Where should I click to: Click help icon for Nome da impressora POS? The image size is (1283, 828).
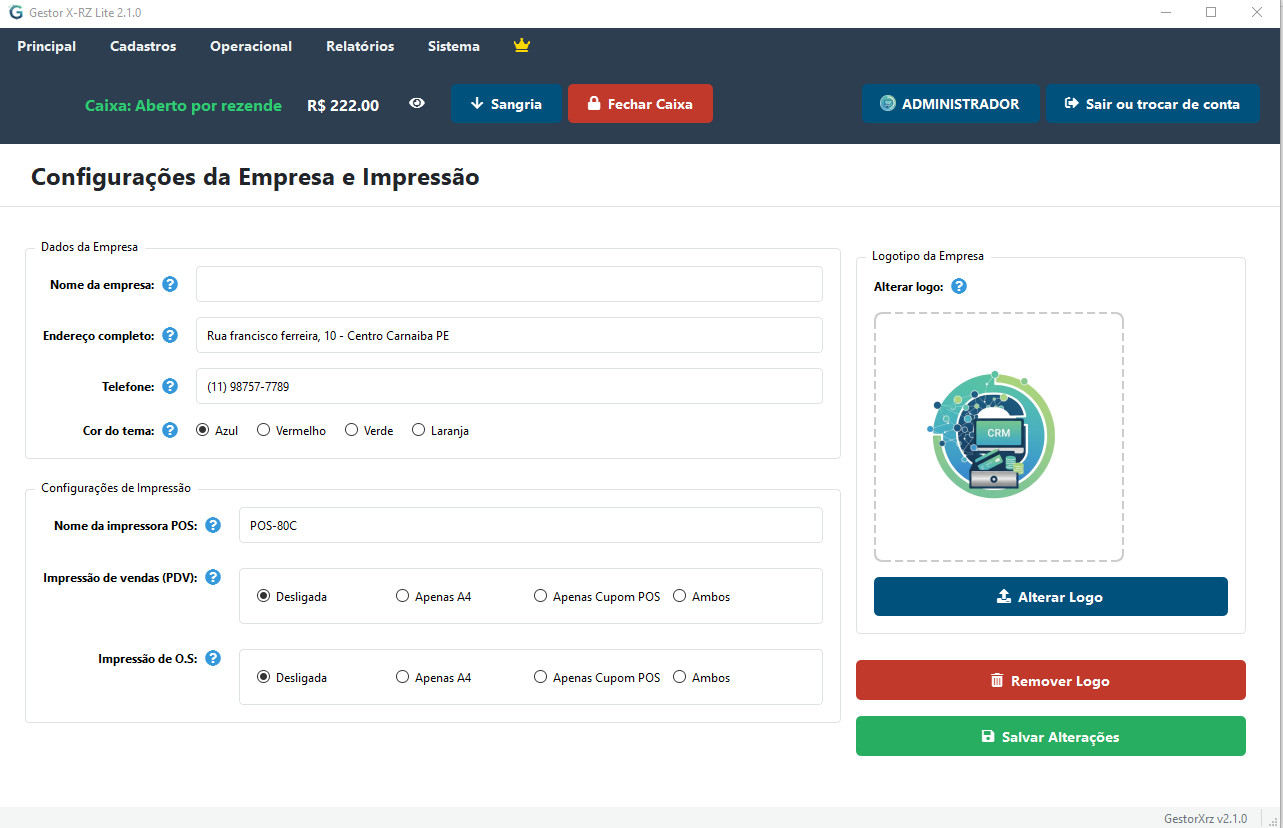(x=213, y=525)
